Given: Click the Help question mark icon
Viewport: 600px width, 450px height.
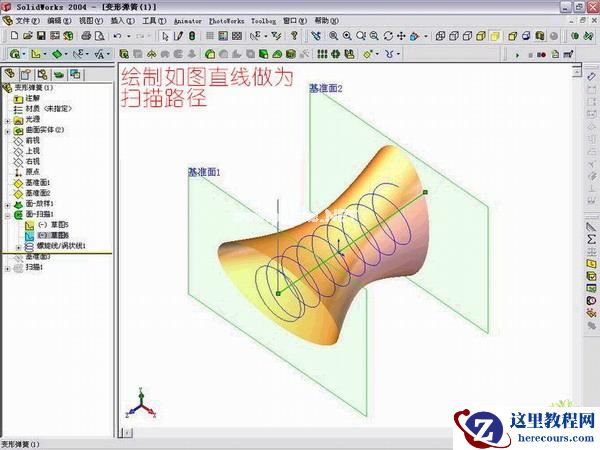Looking at the screenshot, I should 294,36.
